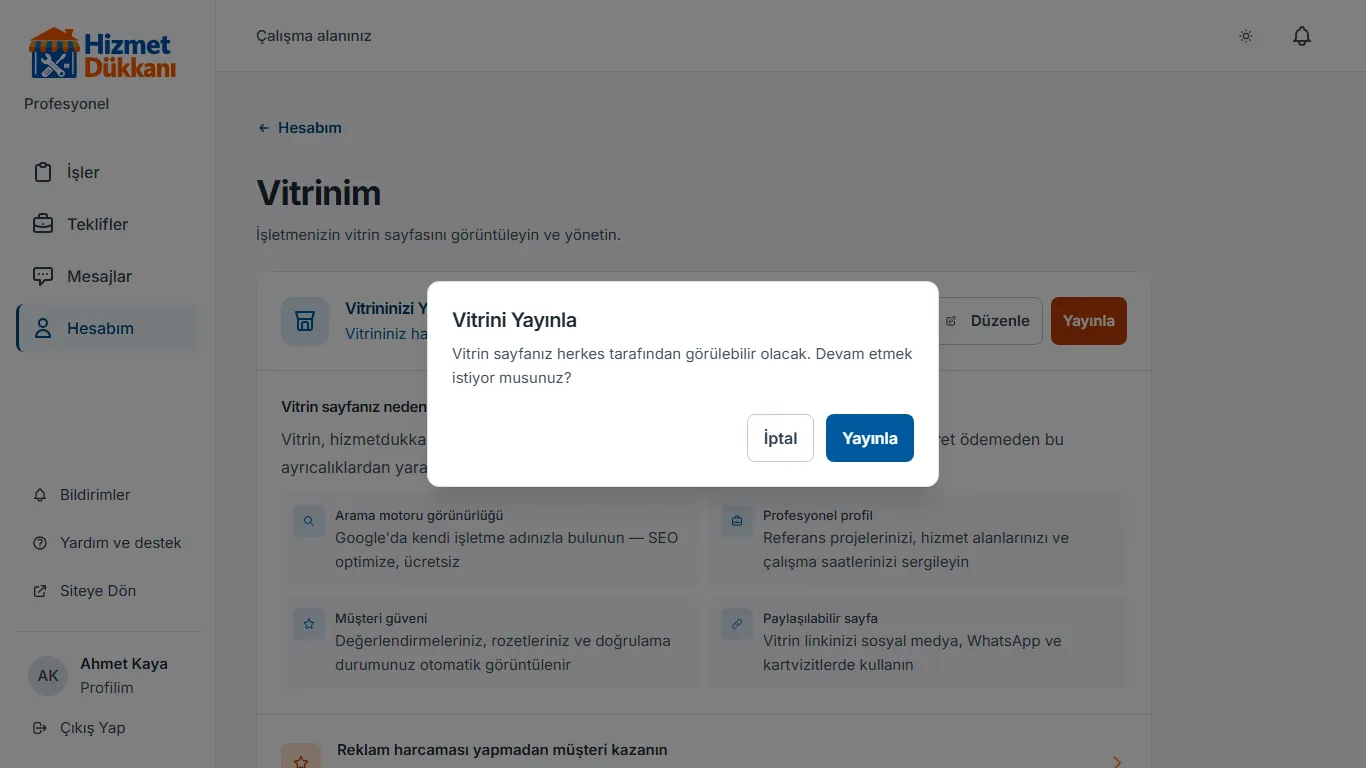Click the help question mark icon

click(x=40, y=543)
